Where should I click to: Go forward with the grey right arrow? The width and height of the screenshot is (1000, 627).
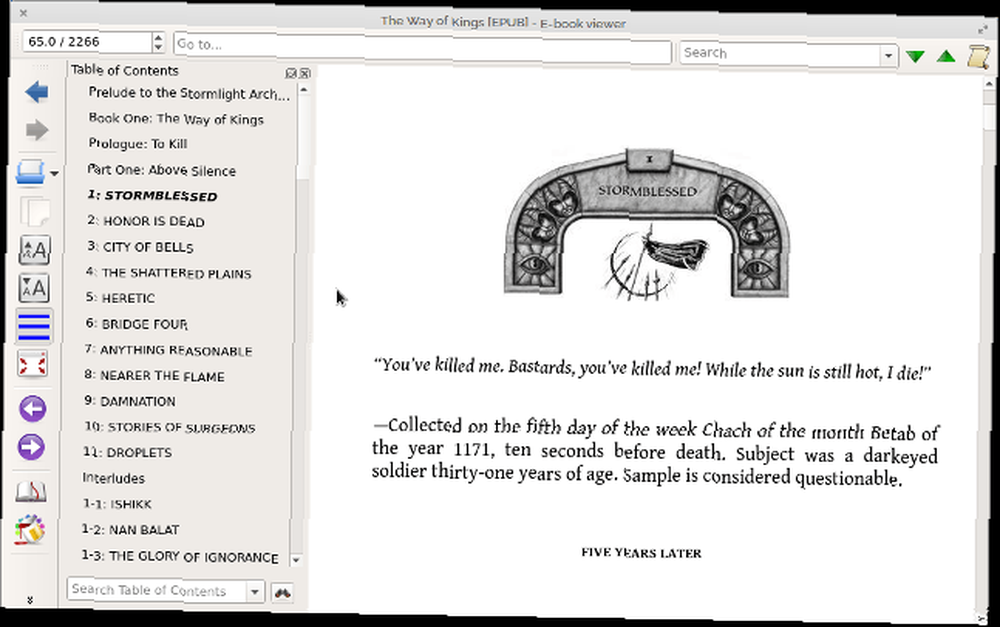click(36, 130)
